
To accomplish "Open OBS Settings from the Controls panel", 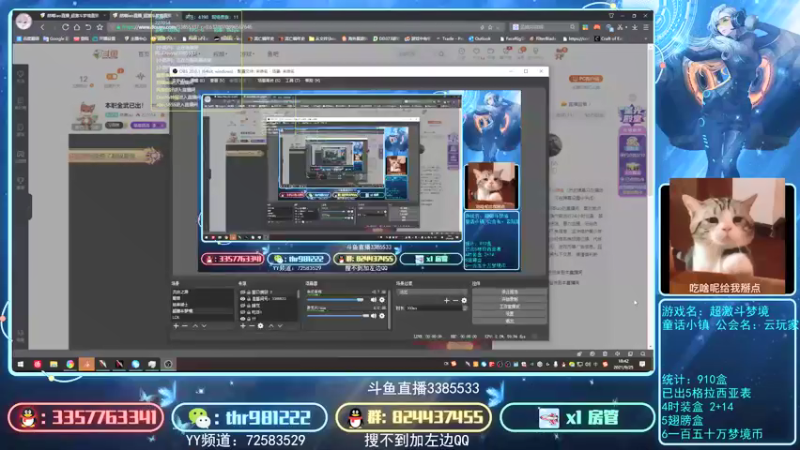I will (510, 314).
